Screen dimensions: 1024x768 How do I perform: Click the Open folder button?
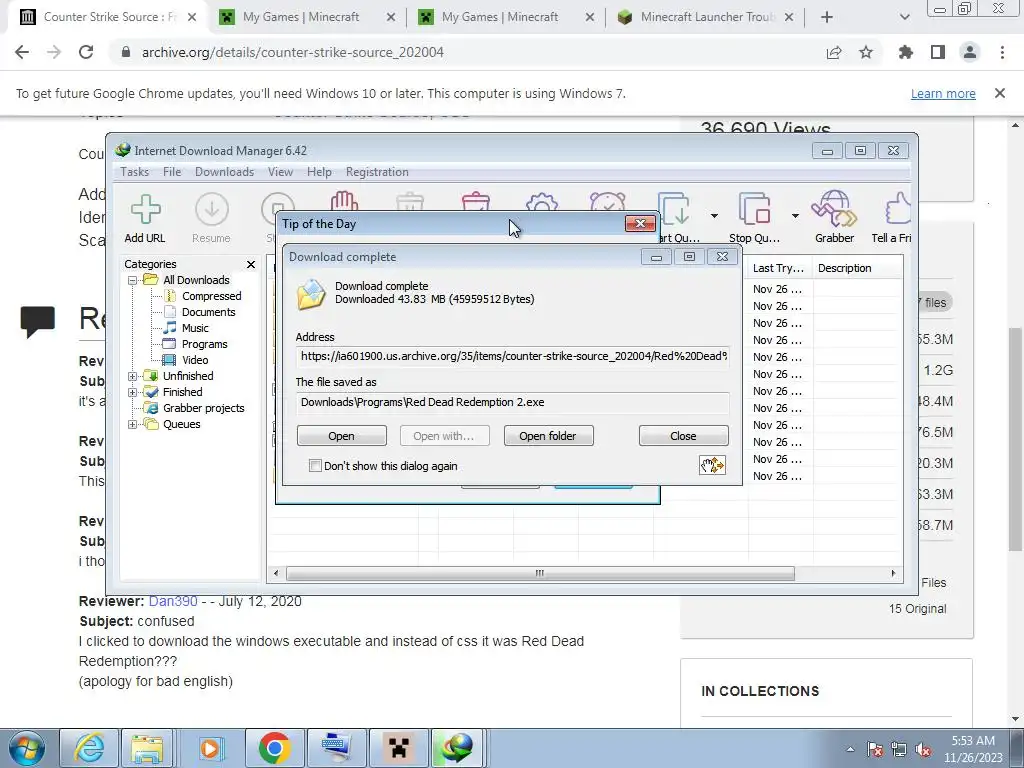pyautogui.click(x=548, y=436)
